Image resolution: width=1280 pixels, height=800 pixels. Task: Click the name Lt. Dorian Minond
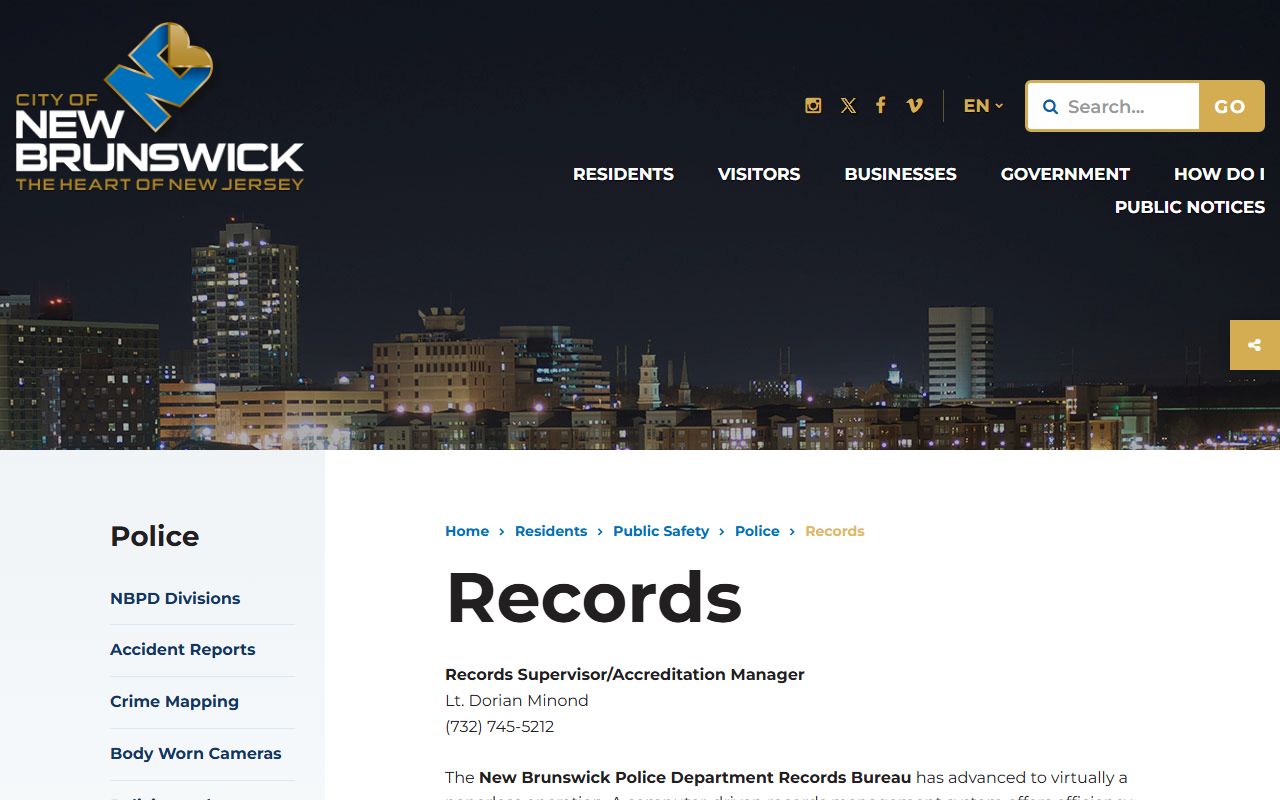click(517, 700)
